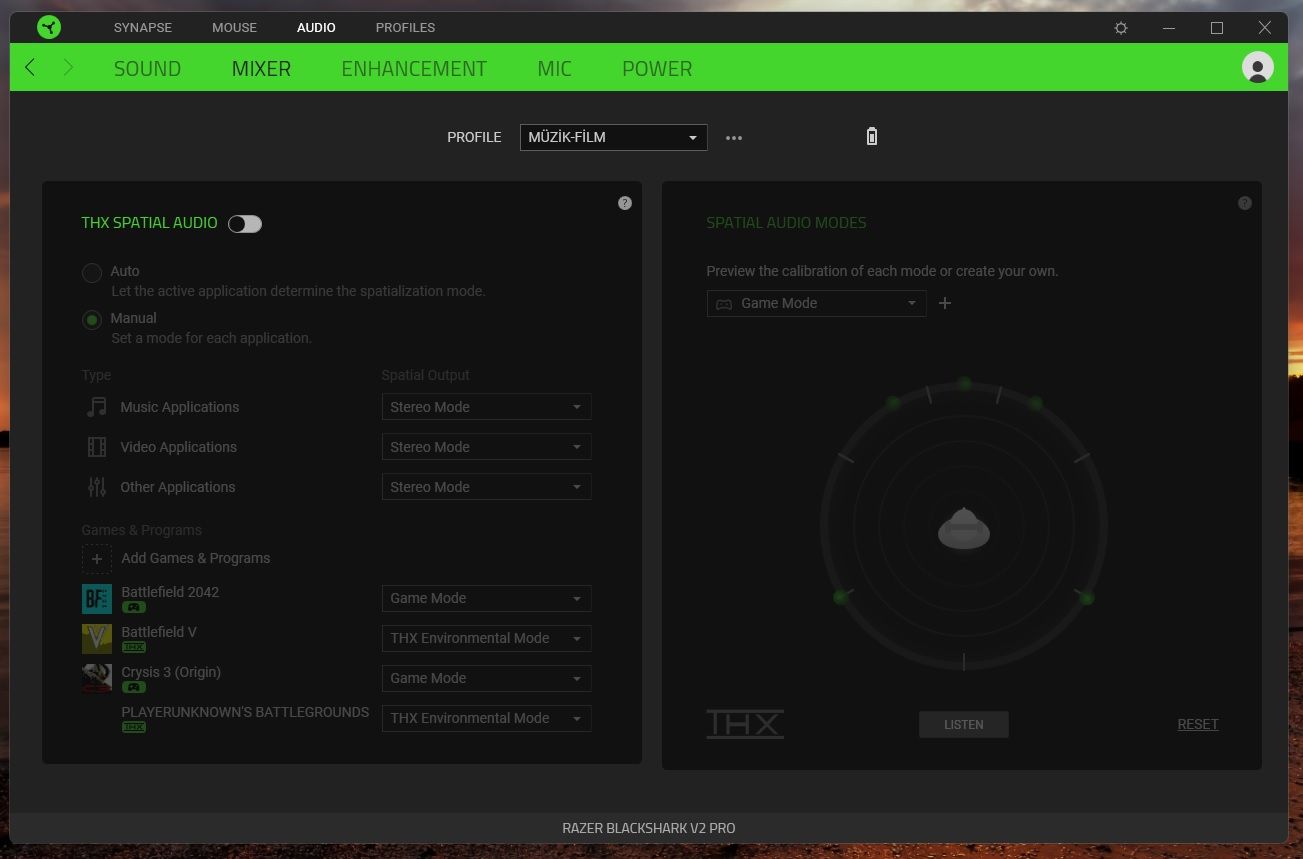Click the Battlefield 2042 game icon

[97, 599]
